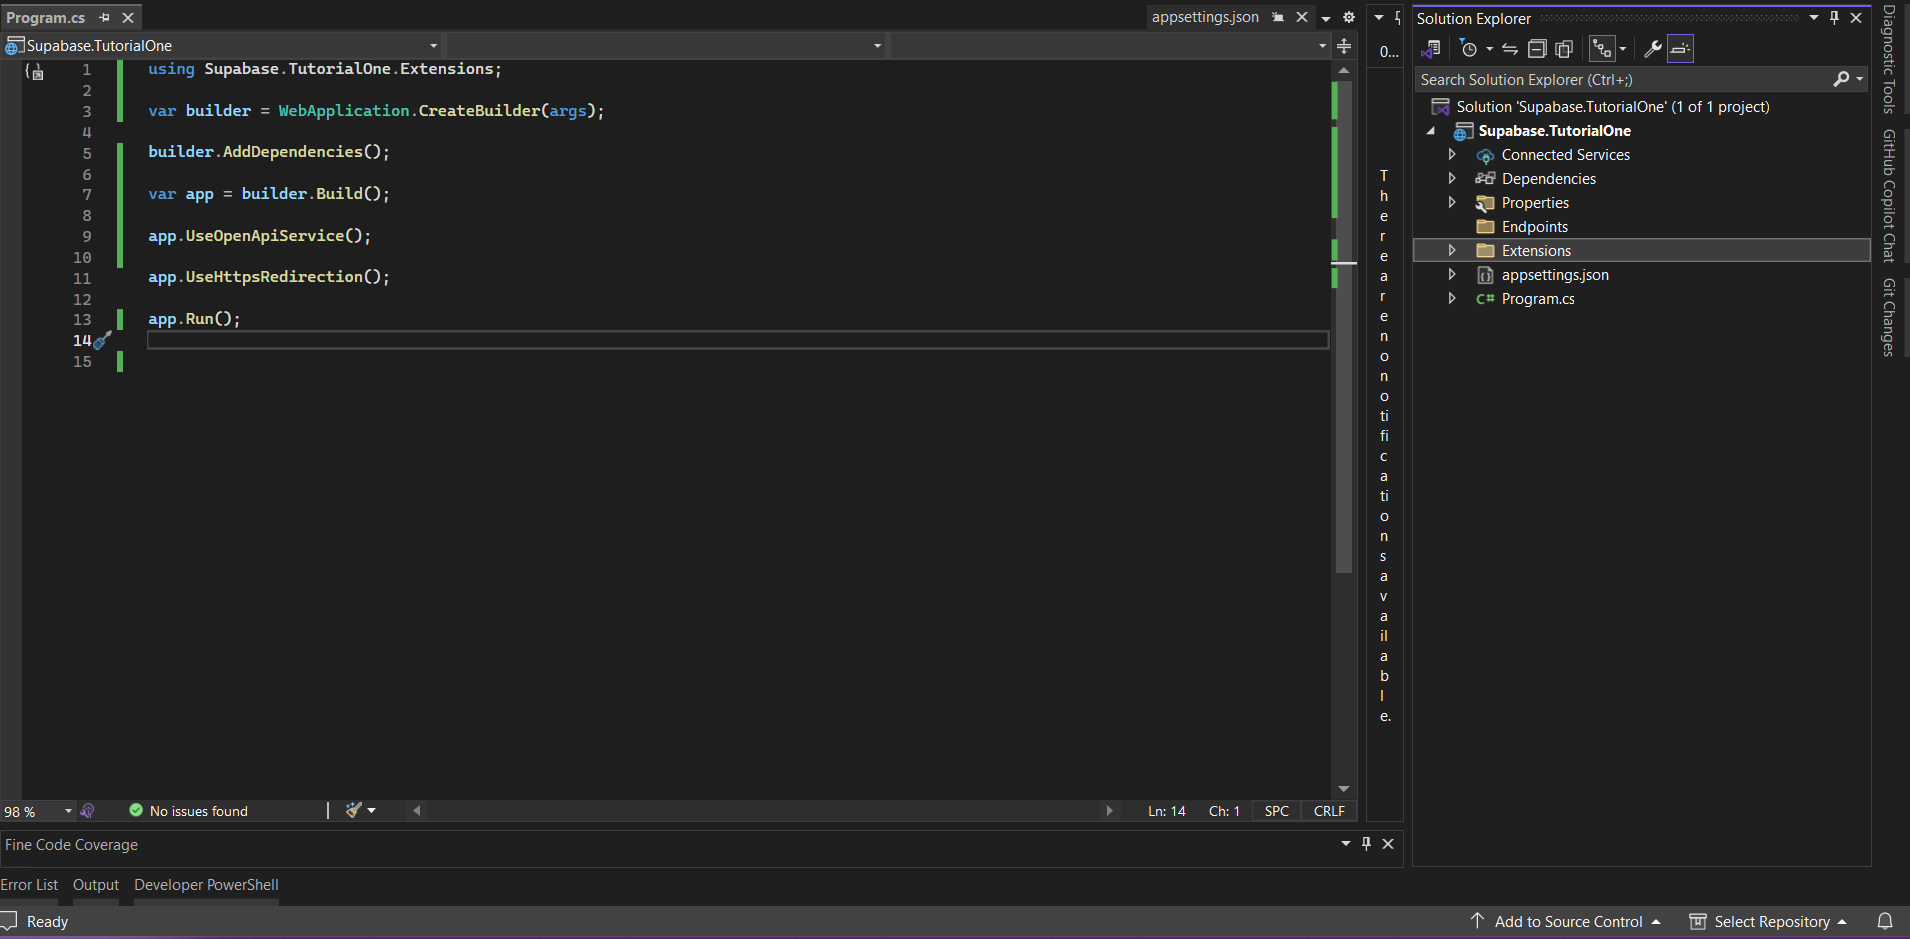Open the Diagnostic Tools side tab

click(1889, 59)
